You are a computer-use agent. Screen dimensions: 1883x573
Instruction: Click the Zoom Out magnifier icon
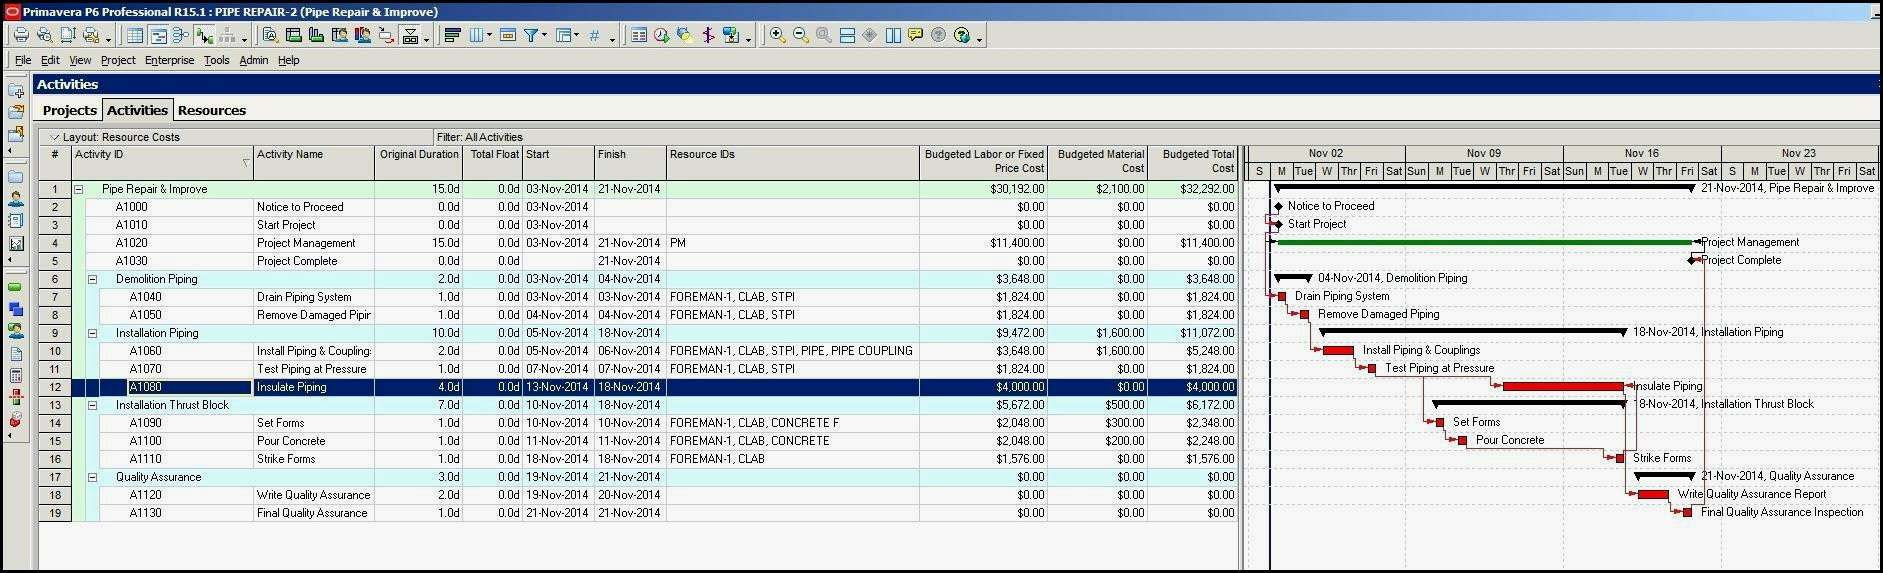pos(800,36)
